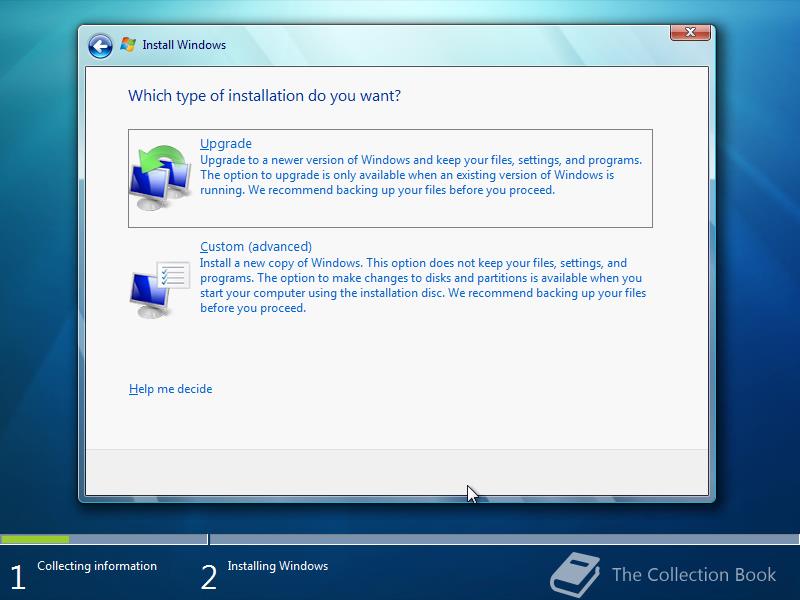Click the 'Which type of installation' heading
The image size is (800, 600).
(264, 96)
